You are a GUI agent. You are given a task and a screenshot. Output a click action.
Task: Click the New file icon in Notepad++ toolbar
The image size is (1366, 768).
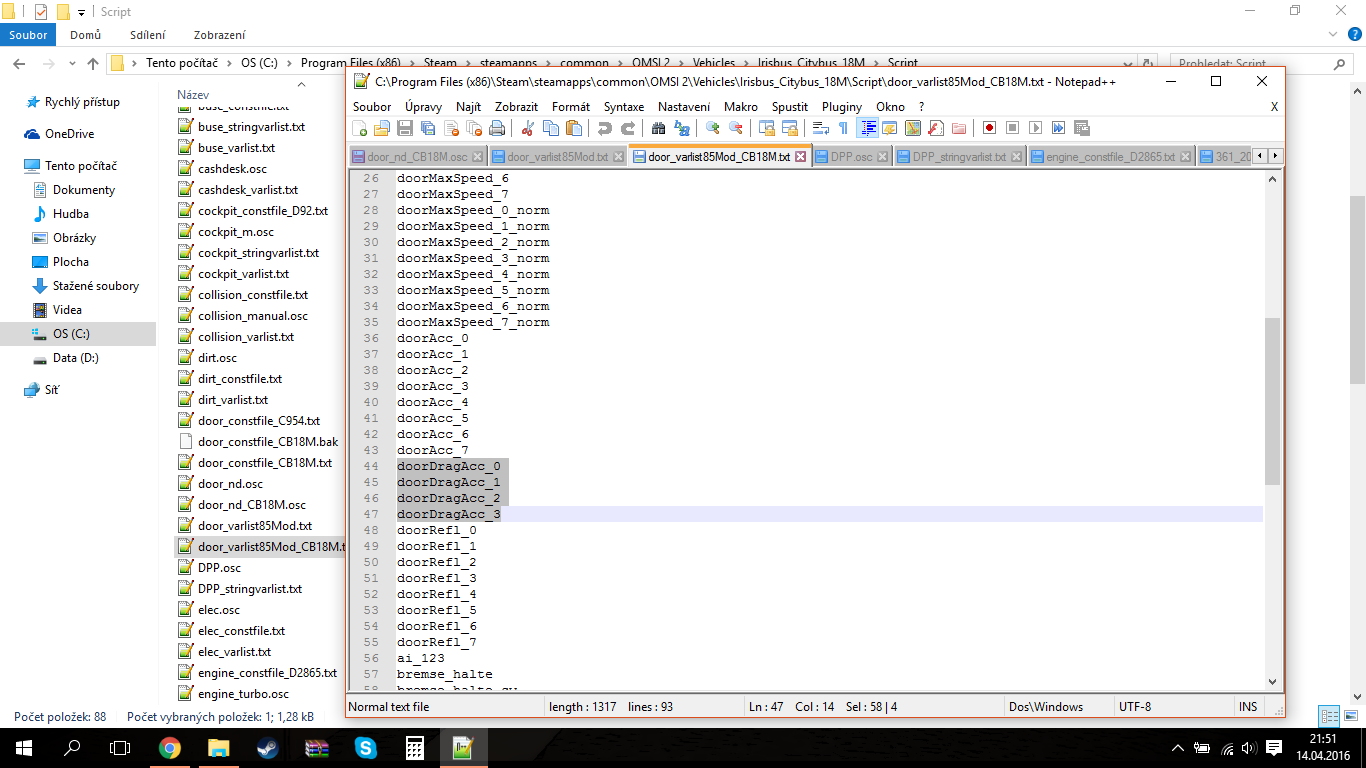tap(360, 128)
